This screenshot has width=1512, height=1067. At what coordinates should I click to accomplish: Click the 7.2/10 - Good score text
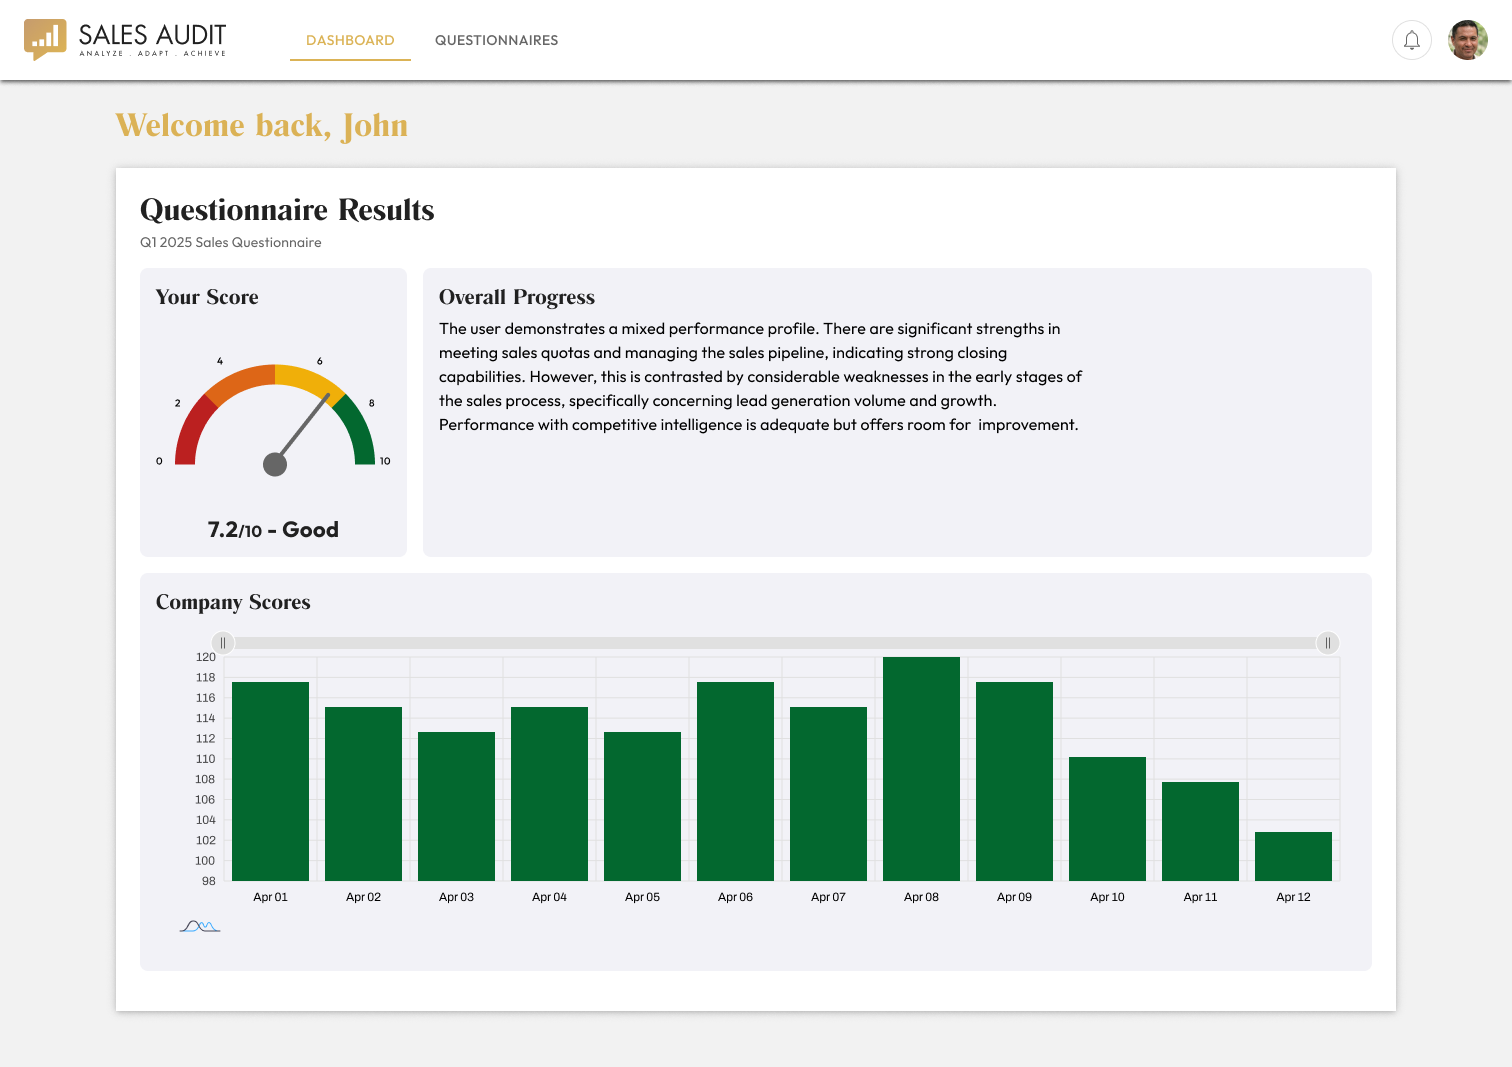(x=273, y=530)
